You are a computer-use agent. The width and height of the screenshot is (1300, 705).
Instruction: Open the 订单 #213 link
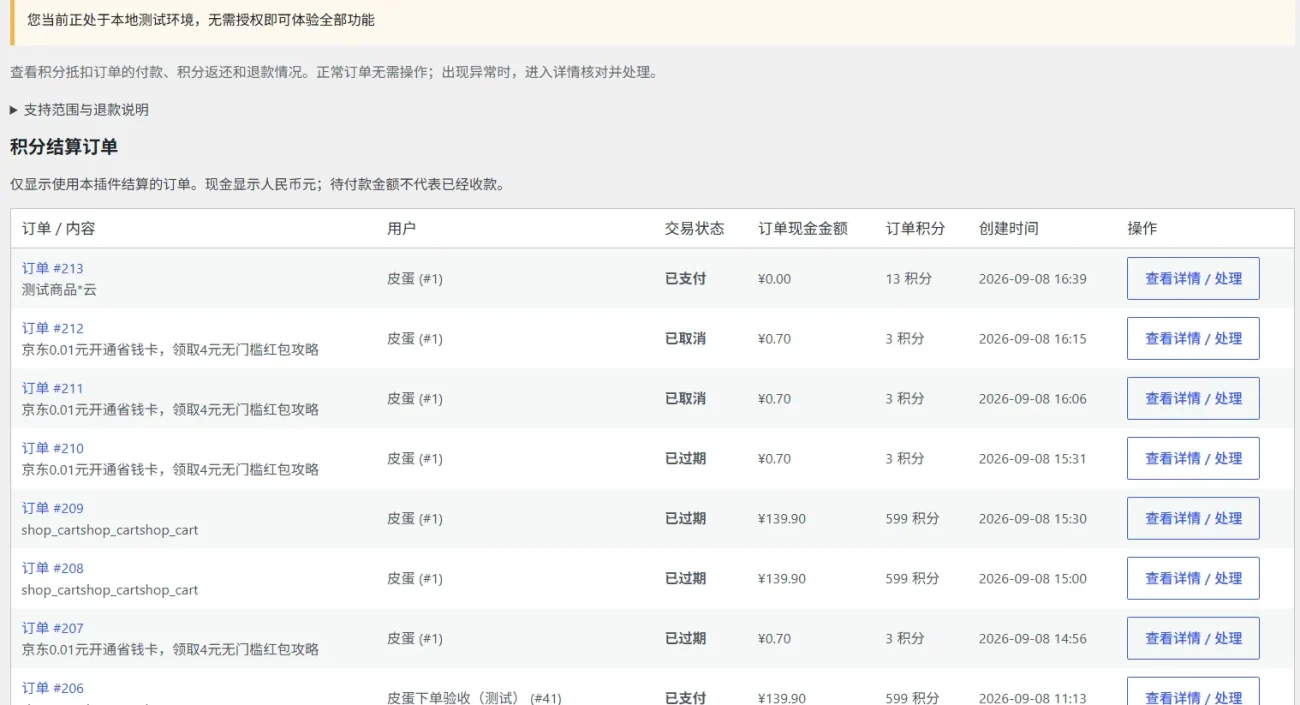[53, 268]
